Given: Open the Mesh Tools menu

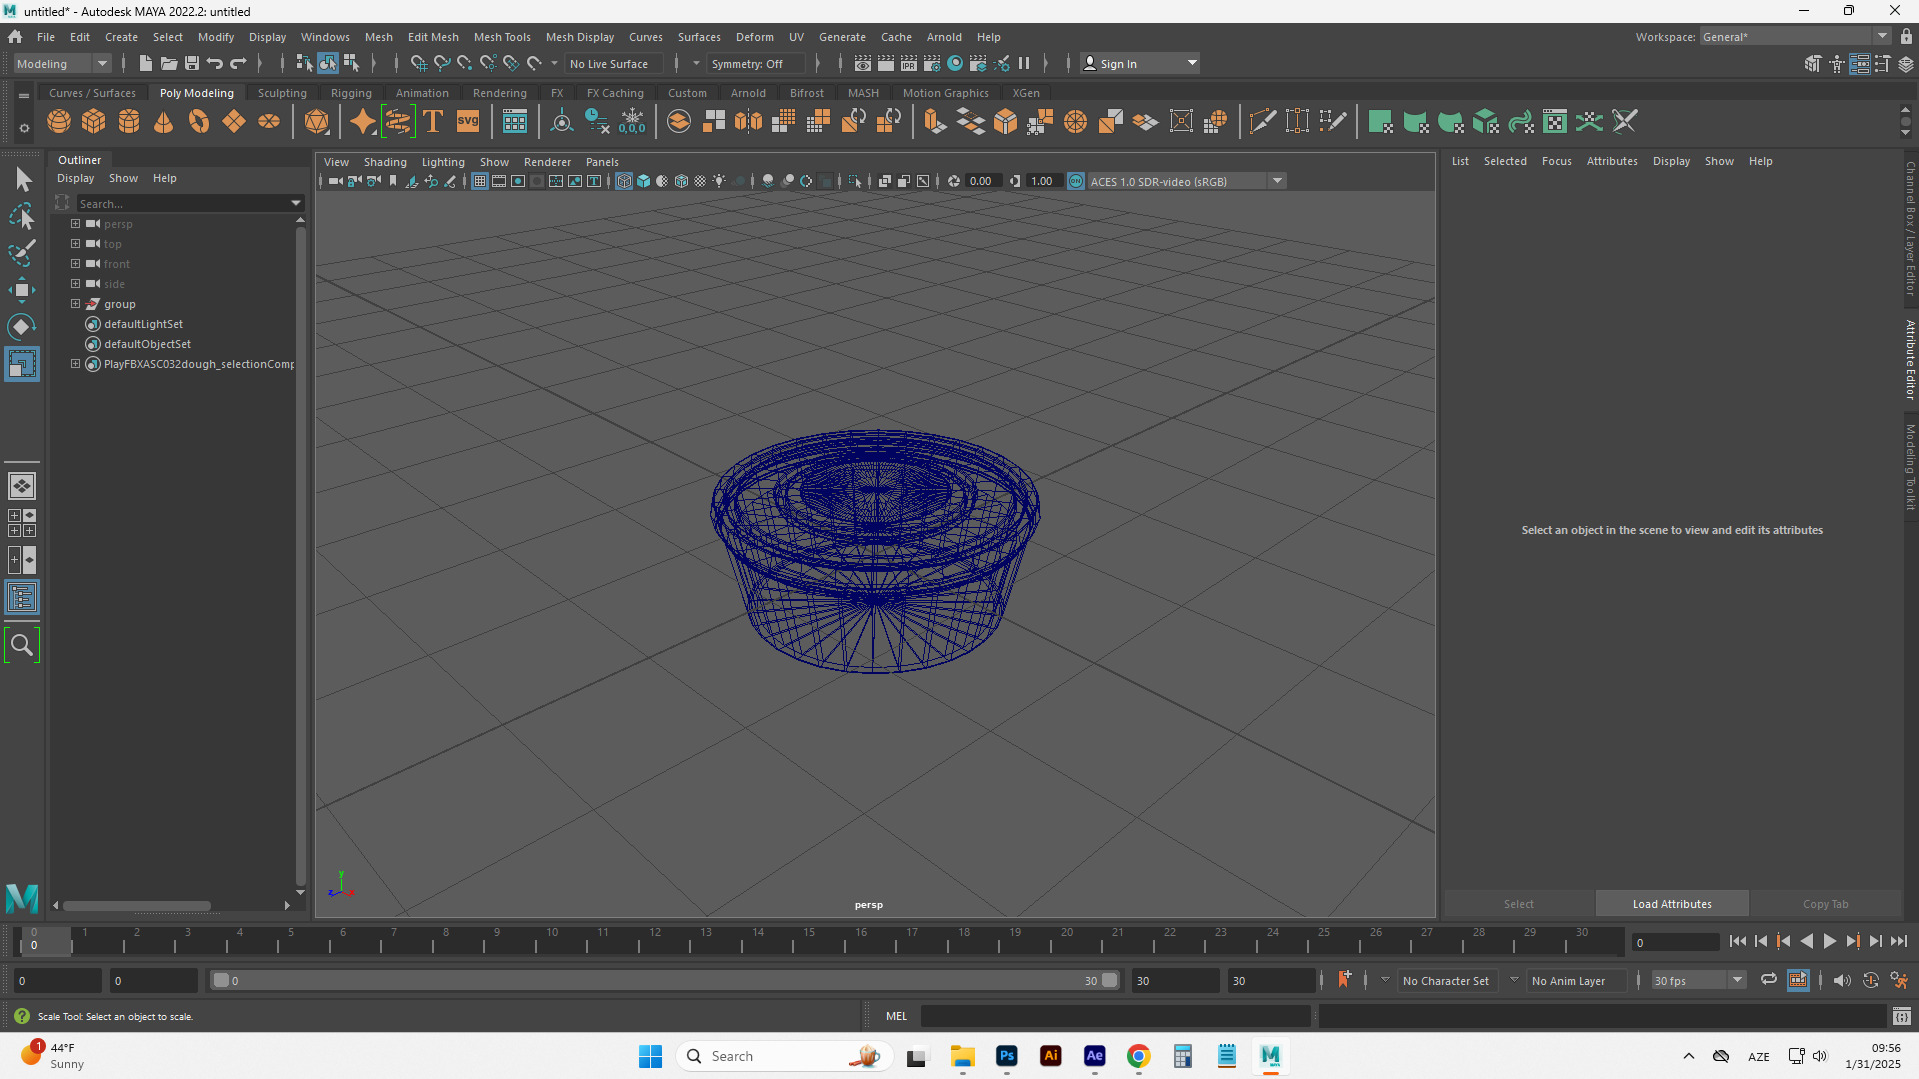Looking at the screenshot, I should point(502,36).
